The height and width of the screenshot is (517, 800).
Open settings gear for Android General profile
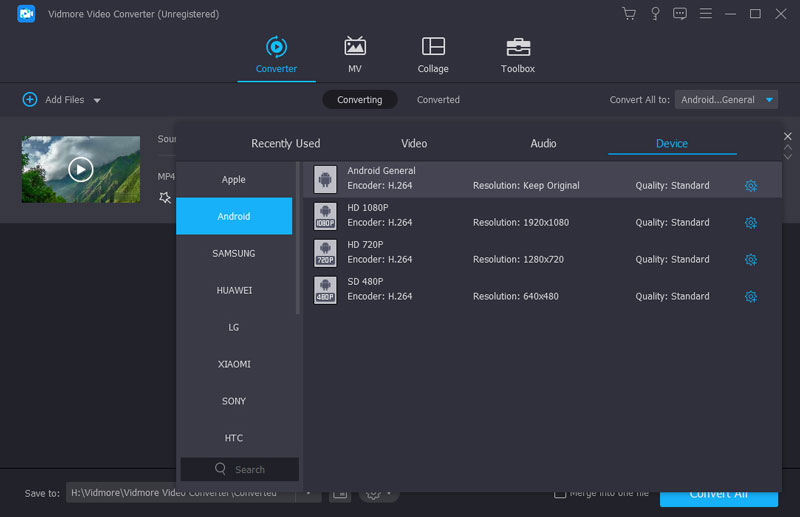(750, 186)
